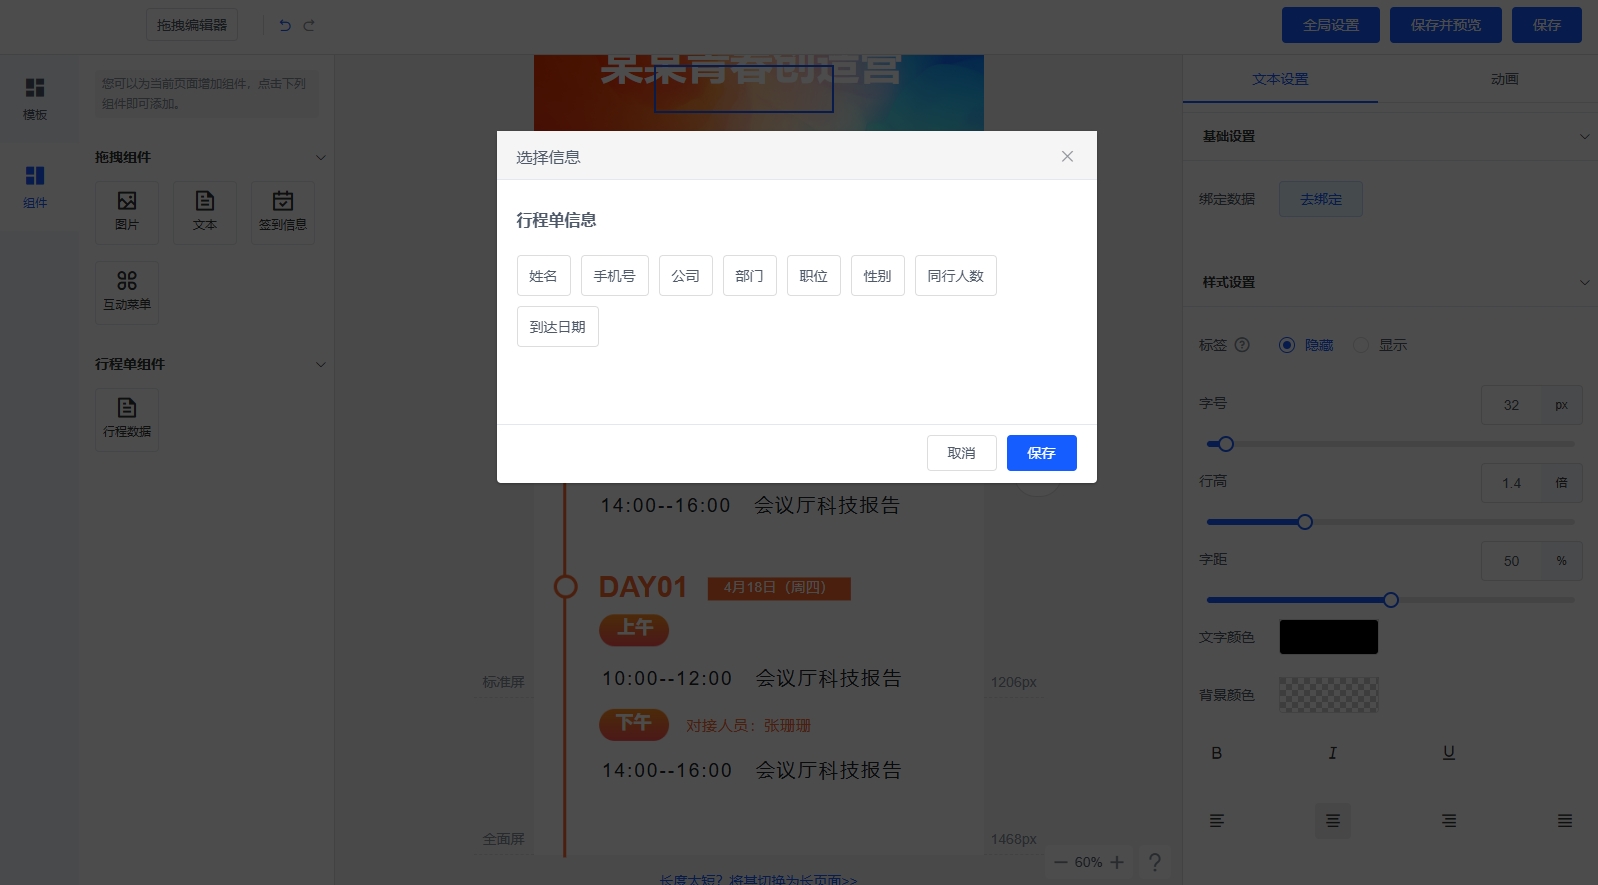Add the 签到信息 check-in component
Image resolution: width=1598 pixels, height=885 pixels.
point(283,211)
